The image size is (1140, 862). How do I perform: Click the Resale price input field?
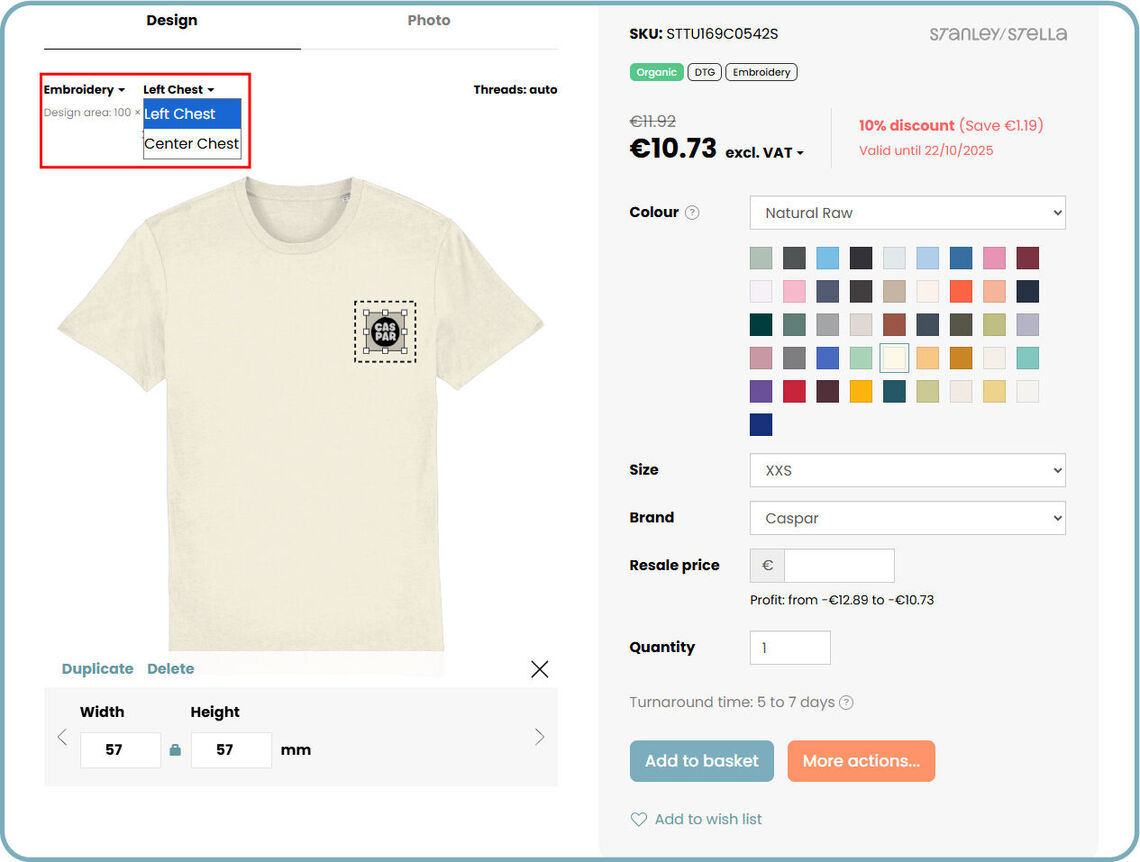(x=838, y=566)
